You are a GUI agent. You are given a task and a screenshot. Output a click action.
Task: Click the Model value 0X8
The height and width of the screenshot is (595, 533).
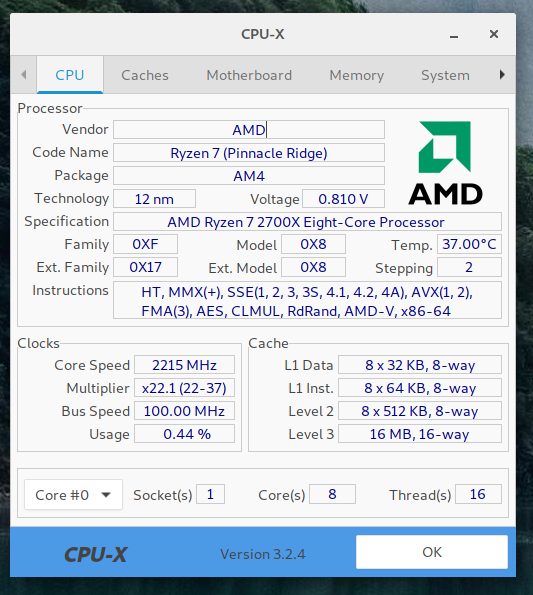[x=313, y=244]
